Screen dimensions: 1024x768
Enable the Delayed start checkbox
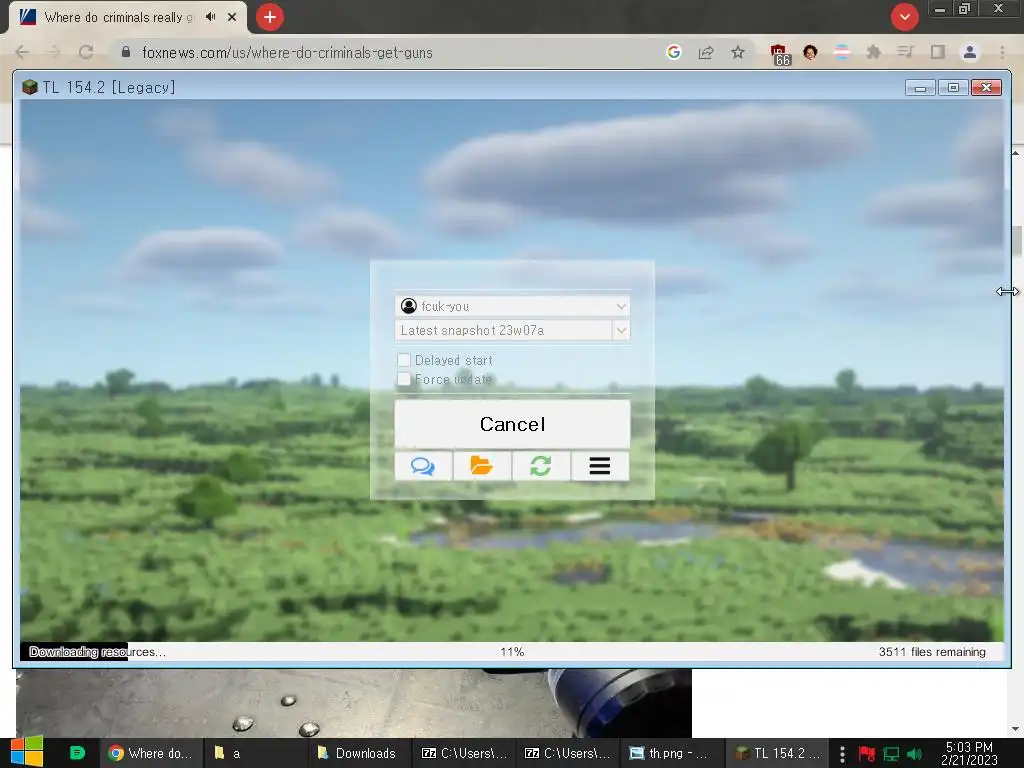tap(404, 360)
